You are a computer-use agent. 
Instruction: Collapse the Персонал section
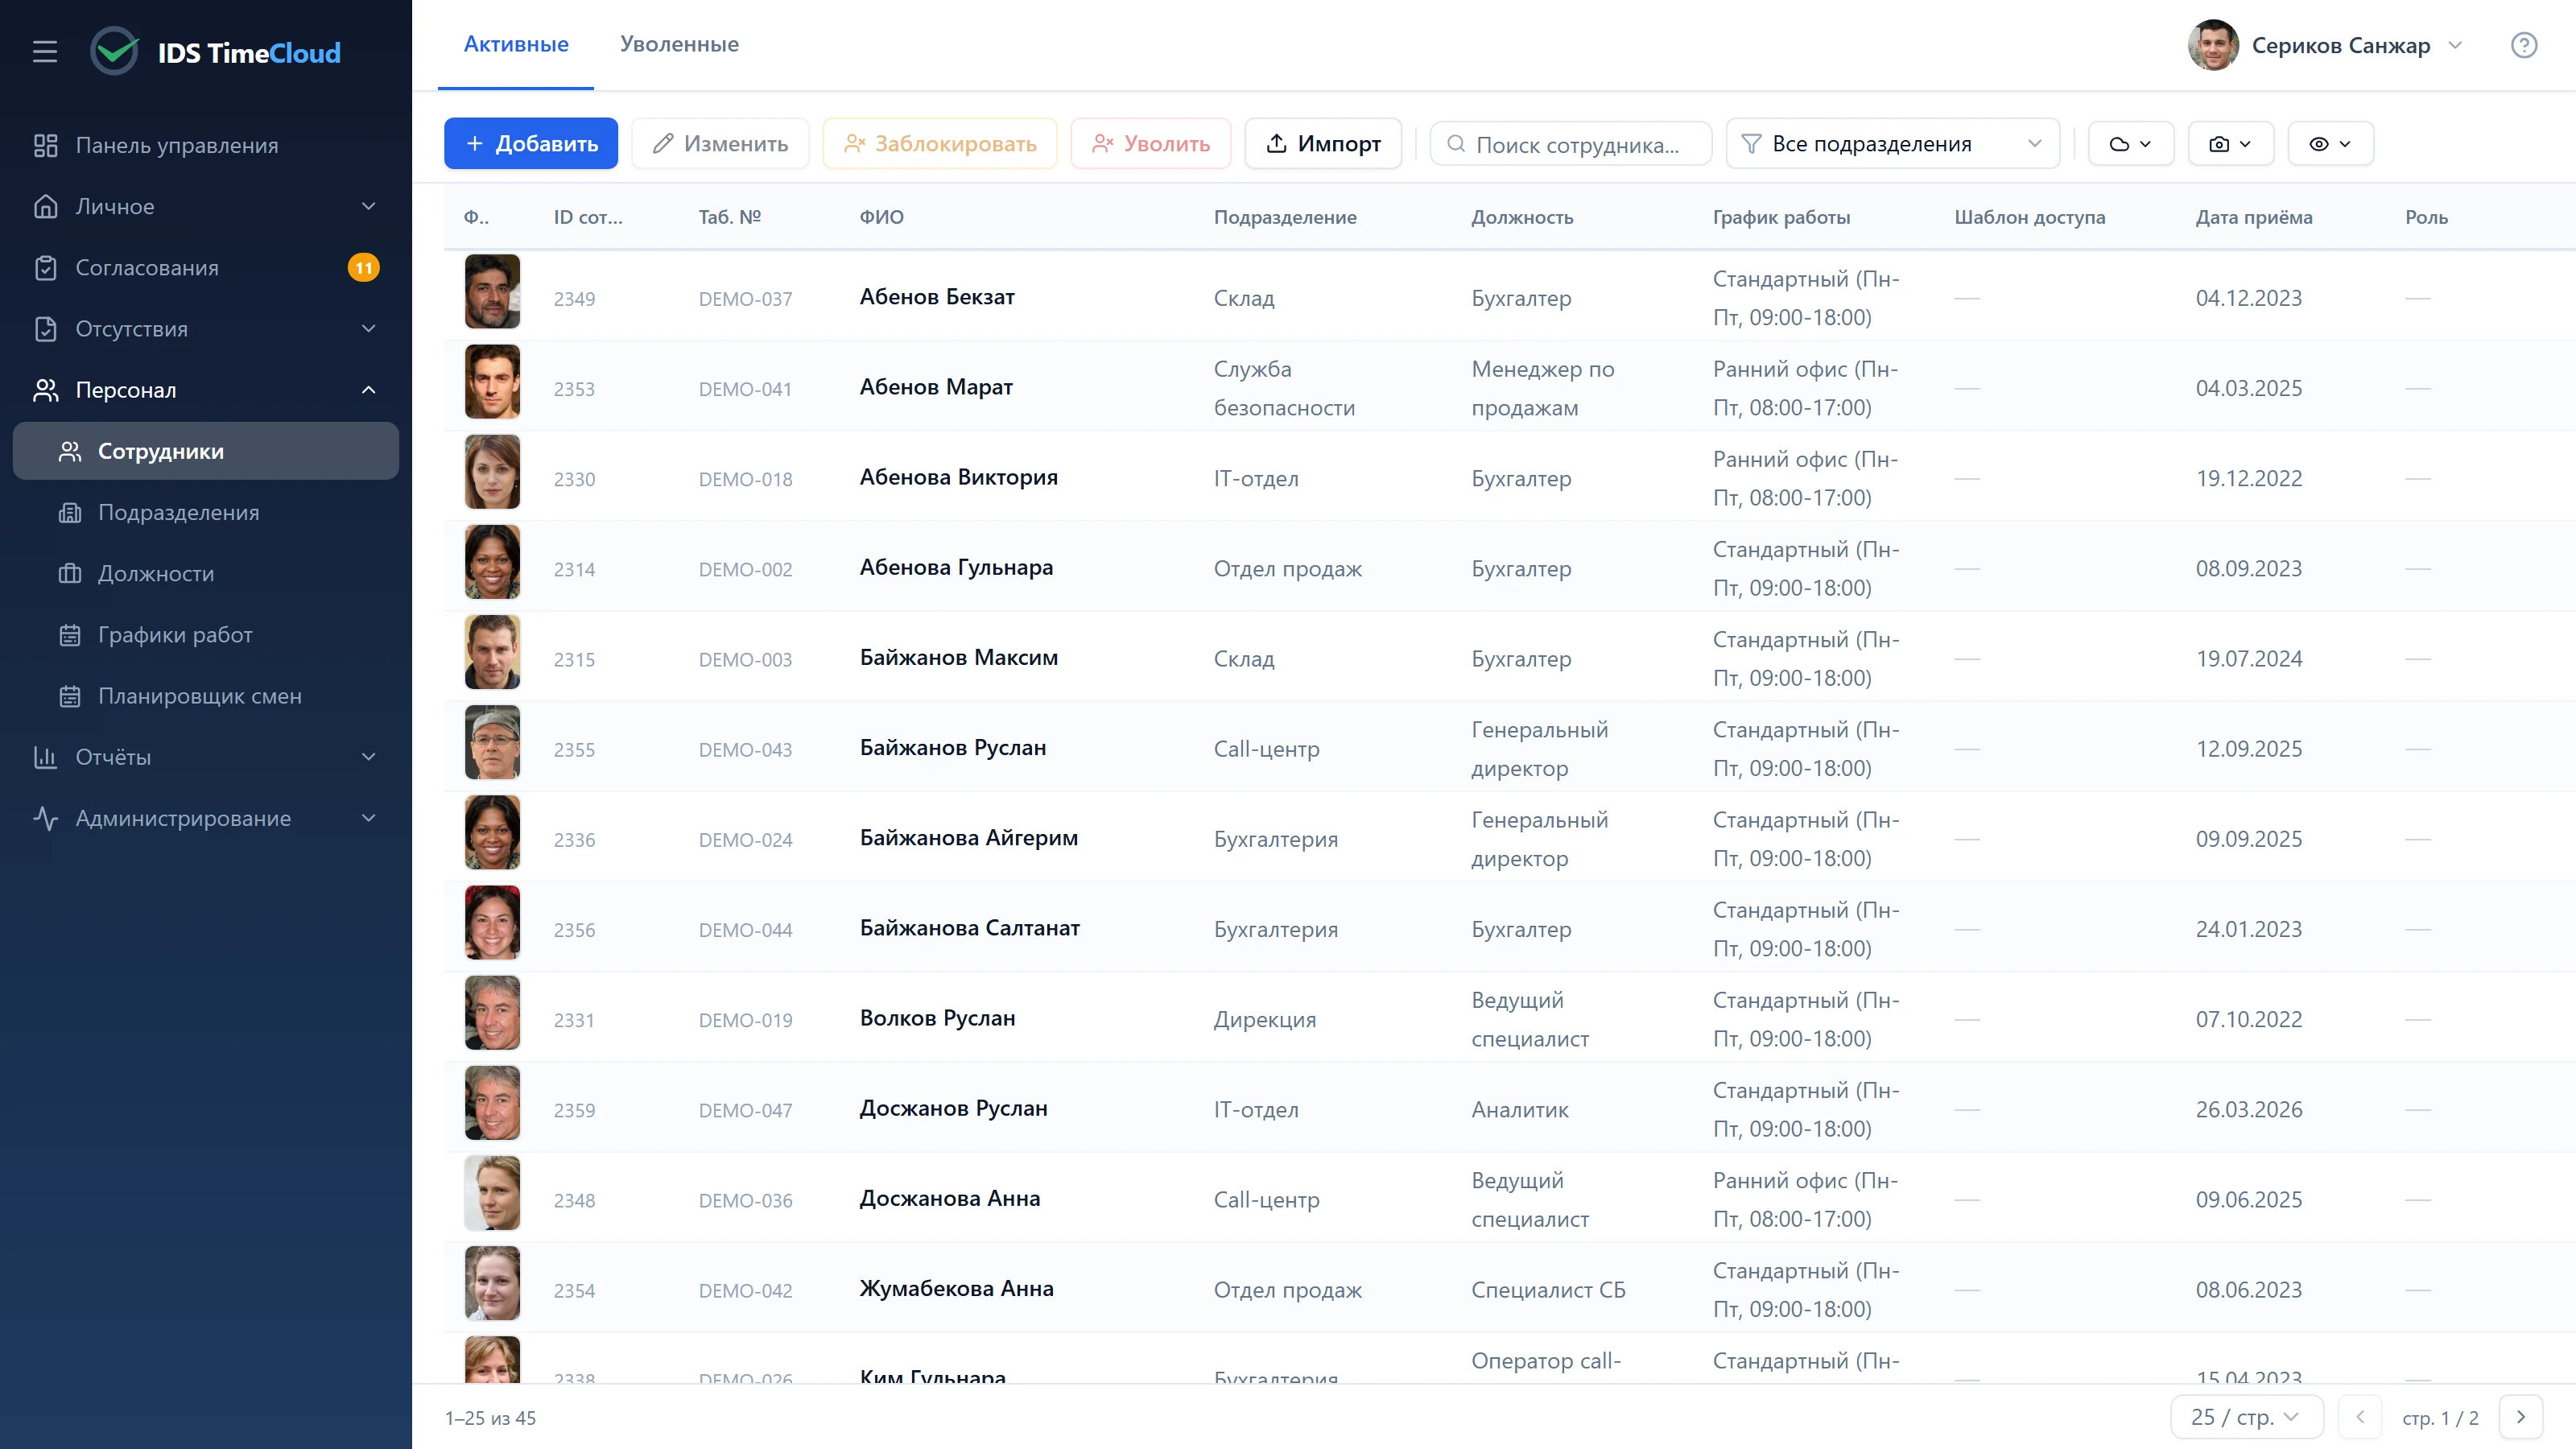coord(206,390)
